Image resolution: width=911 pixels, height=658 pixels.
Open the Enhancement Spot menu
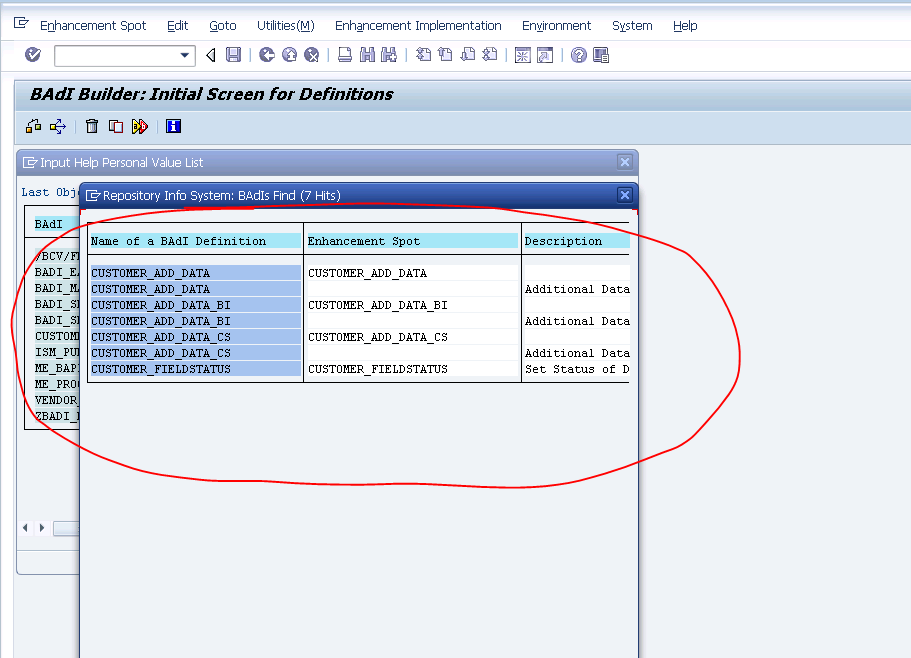point(93,25)
